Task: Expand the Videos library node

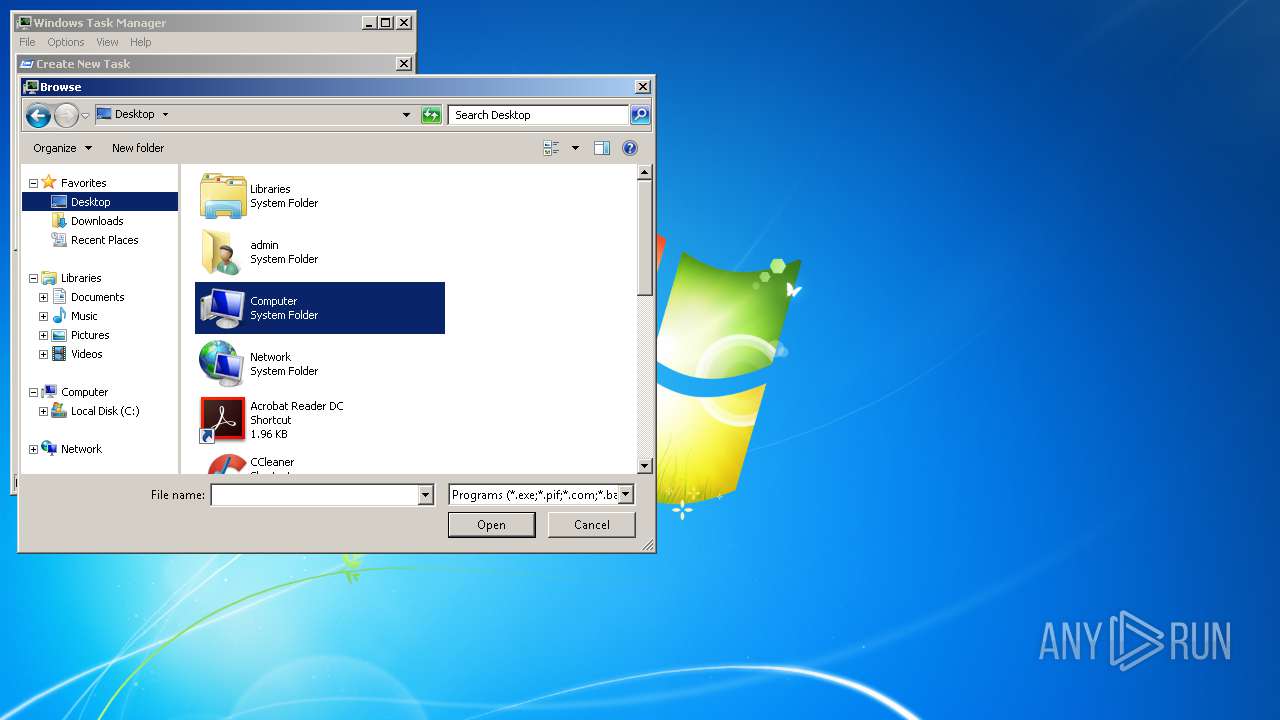Action: click(43, 354)
